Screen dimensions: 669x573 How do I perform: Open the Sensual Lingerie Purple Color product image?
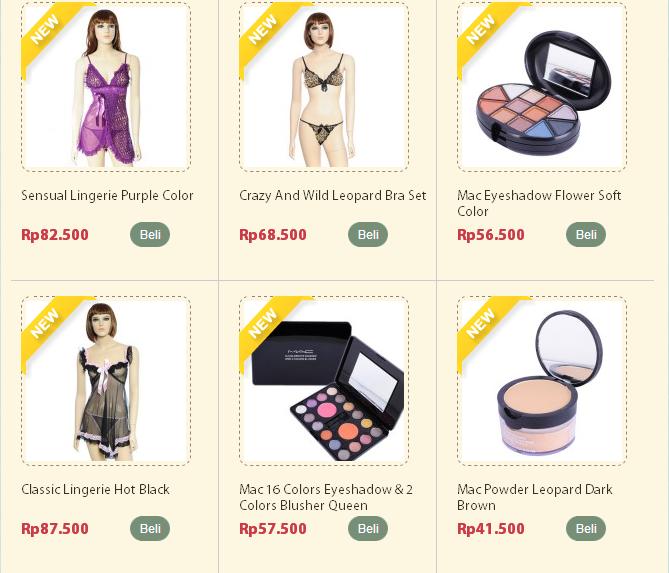point(106,87)
